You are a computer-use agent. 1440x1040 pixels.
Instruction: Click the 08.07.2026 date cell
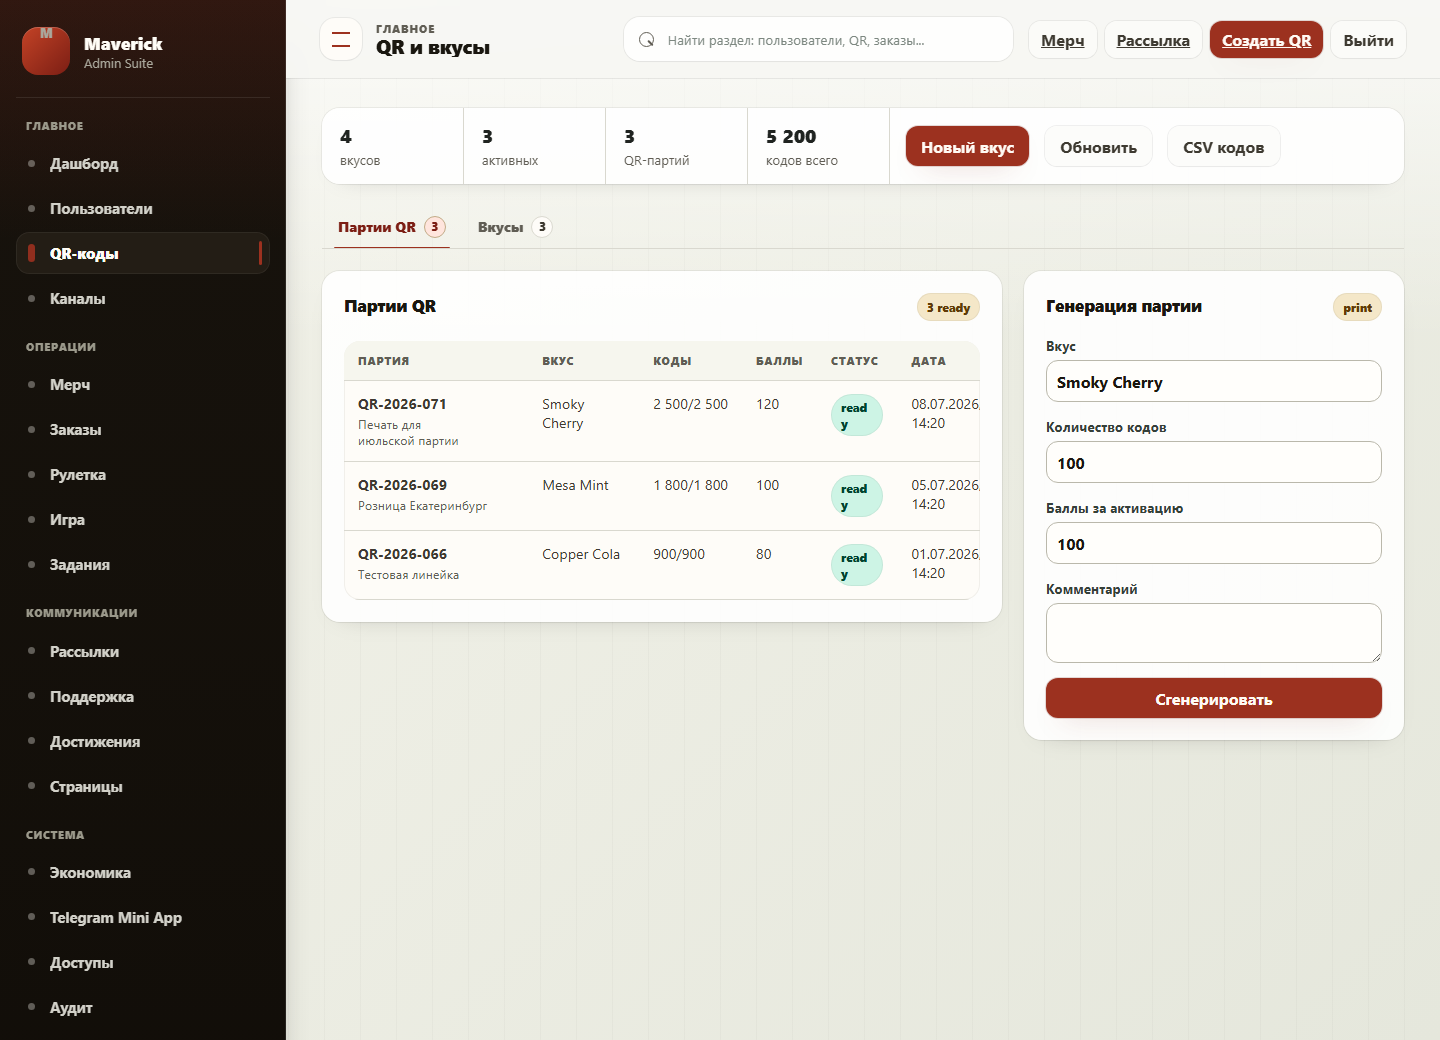tap(944, 413)
